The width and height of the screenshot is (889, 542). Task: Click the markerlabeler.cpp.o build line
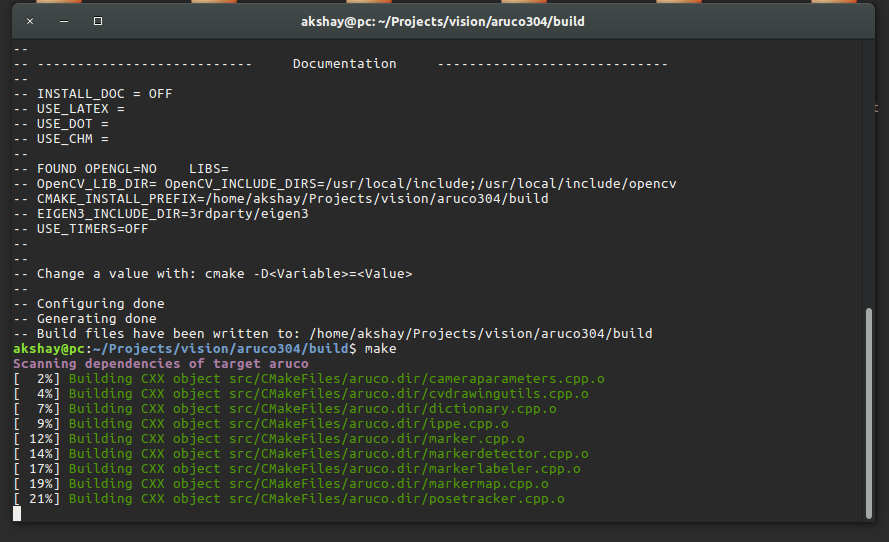click(x=297, y=469)
